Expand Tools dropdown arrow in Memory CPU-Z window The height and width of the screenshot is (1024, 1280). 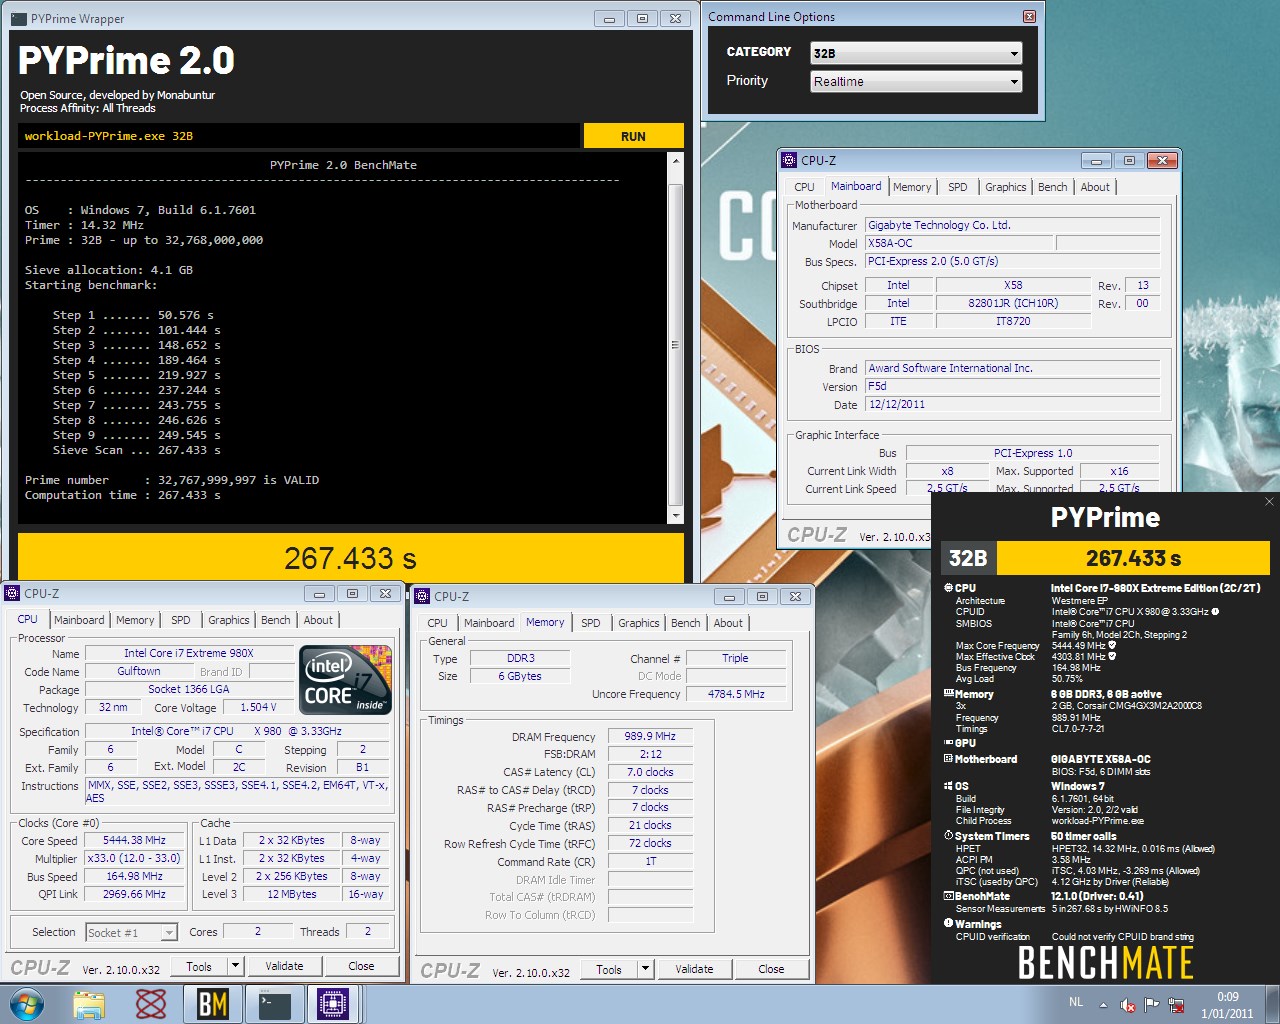[x=646, y=969]
